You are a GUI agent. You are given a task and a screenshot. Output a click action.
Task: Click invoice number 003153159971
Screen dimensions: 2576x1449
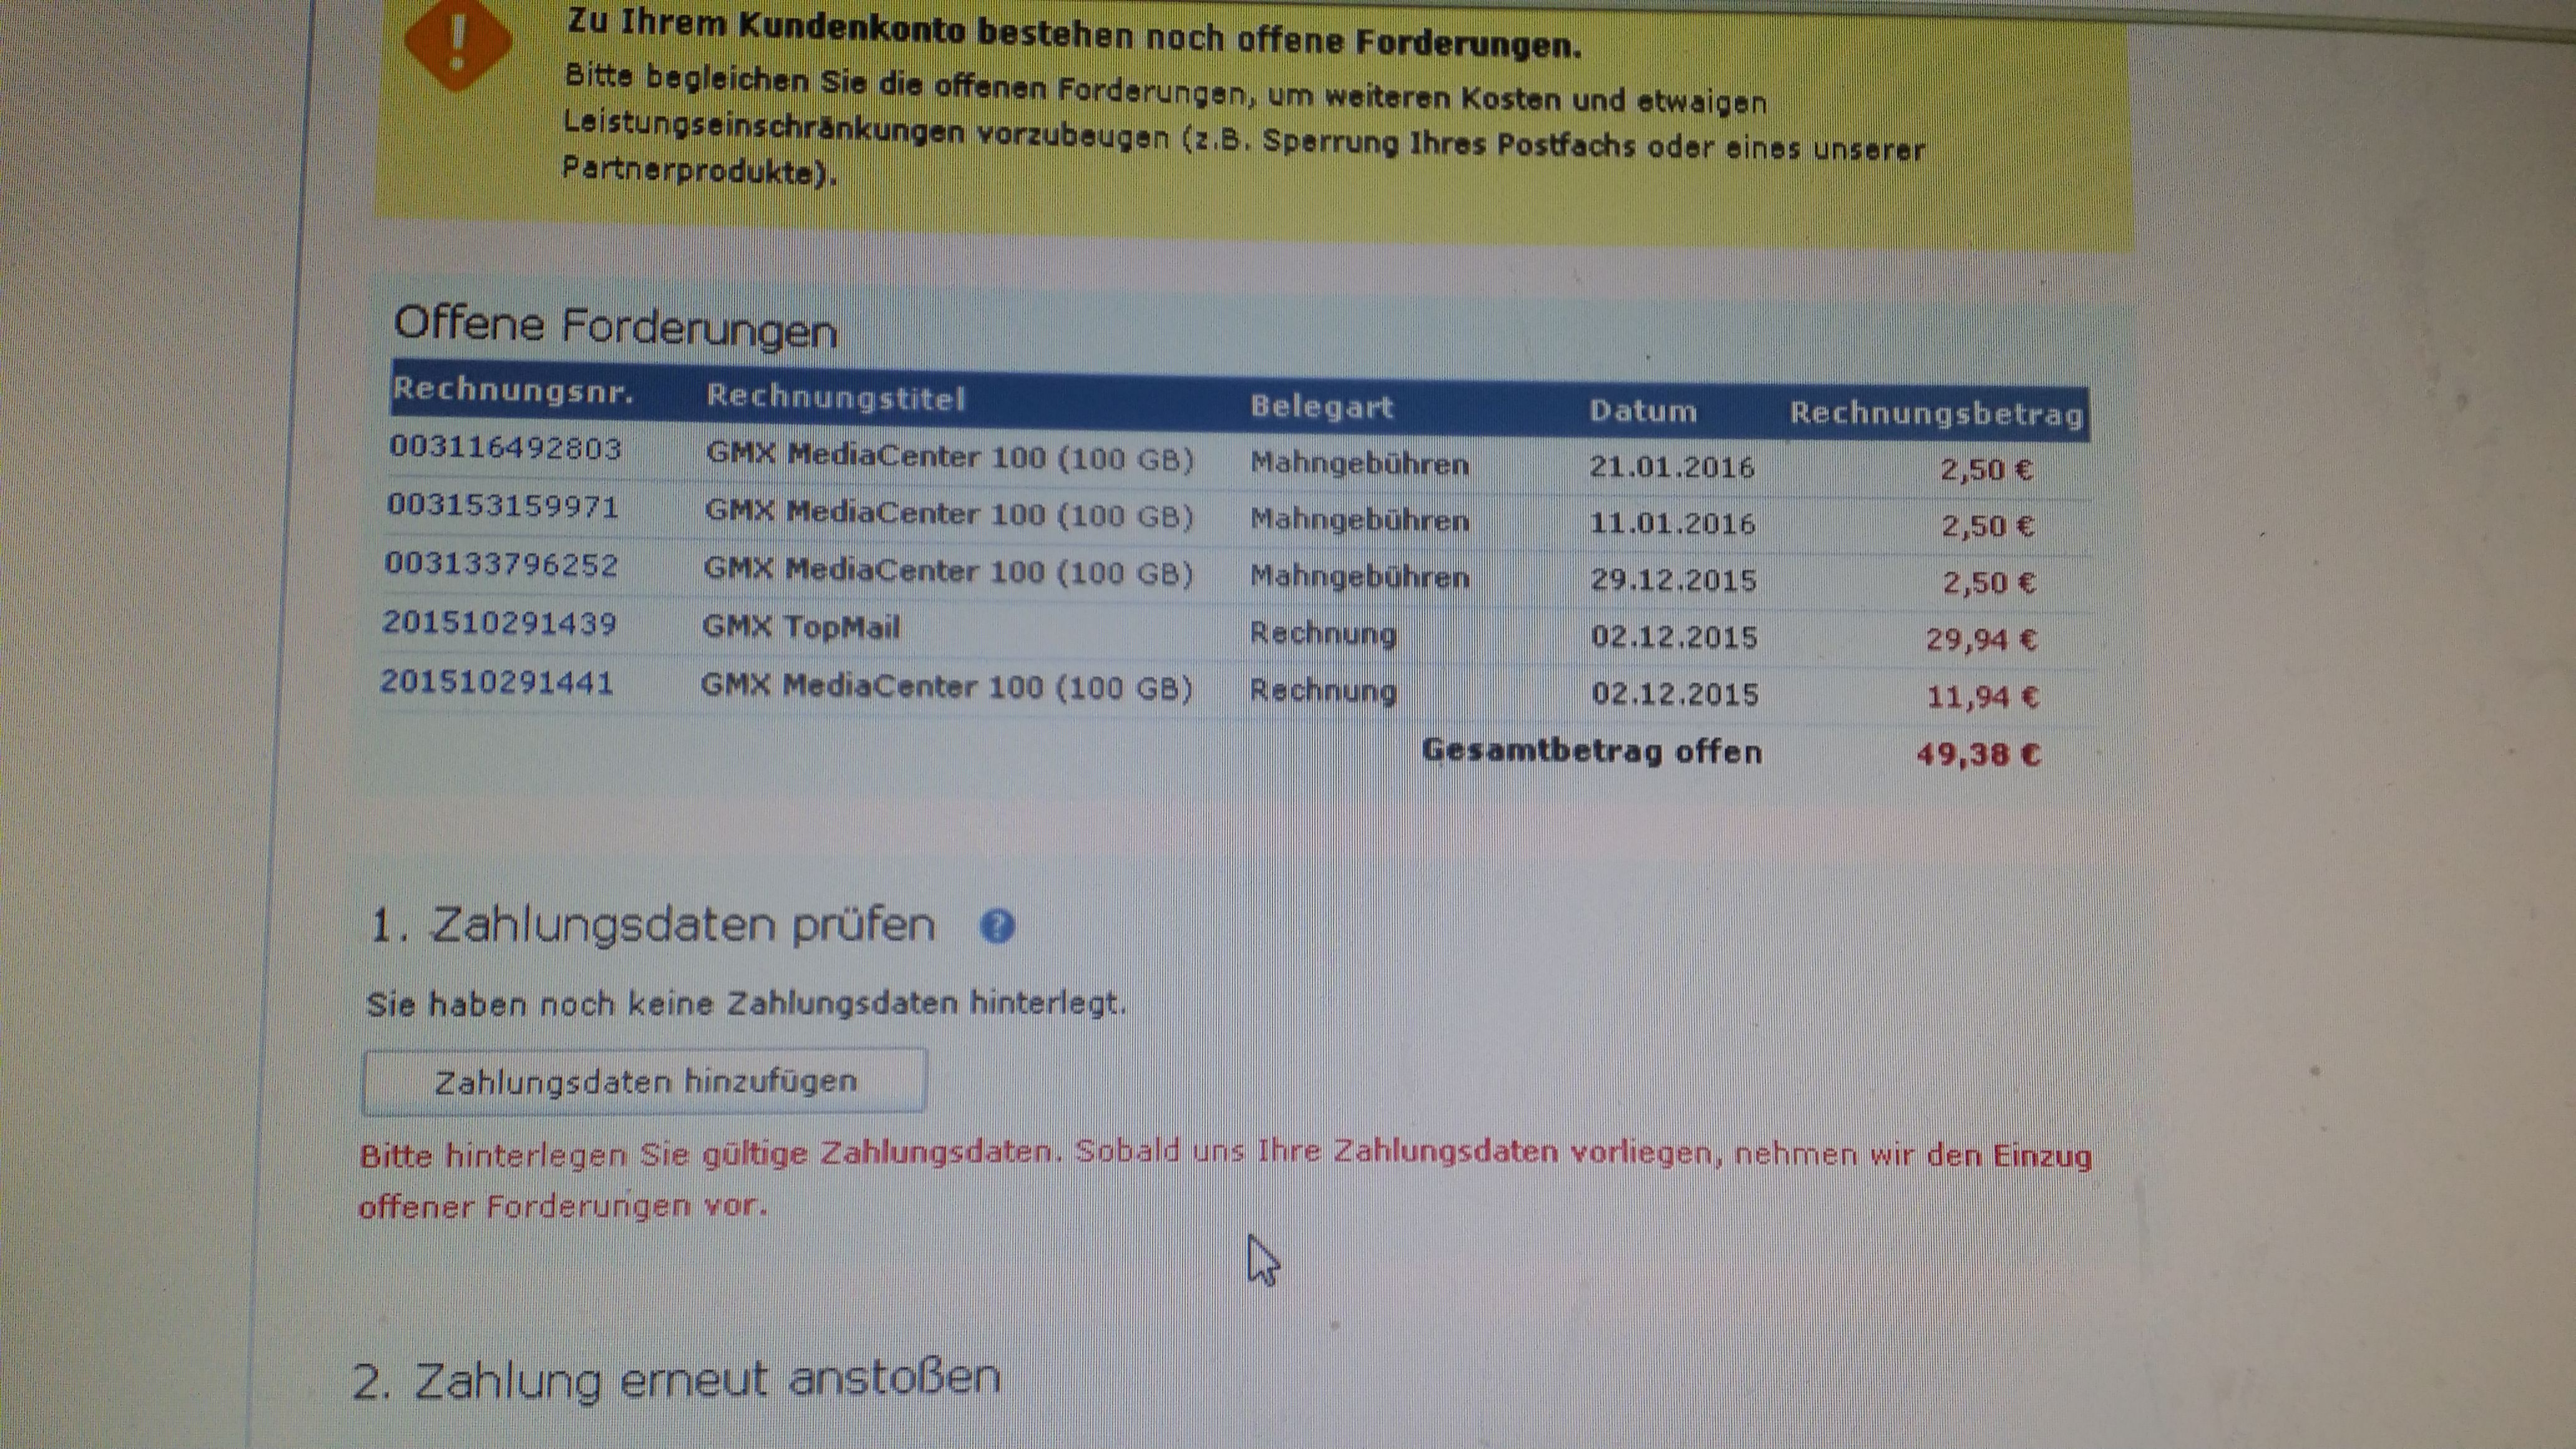503,506
